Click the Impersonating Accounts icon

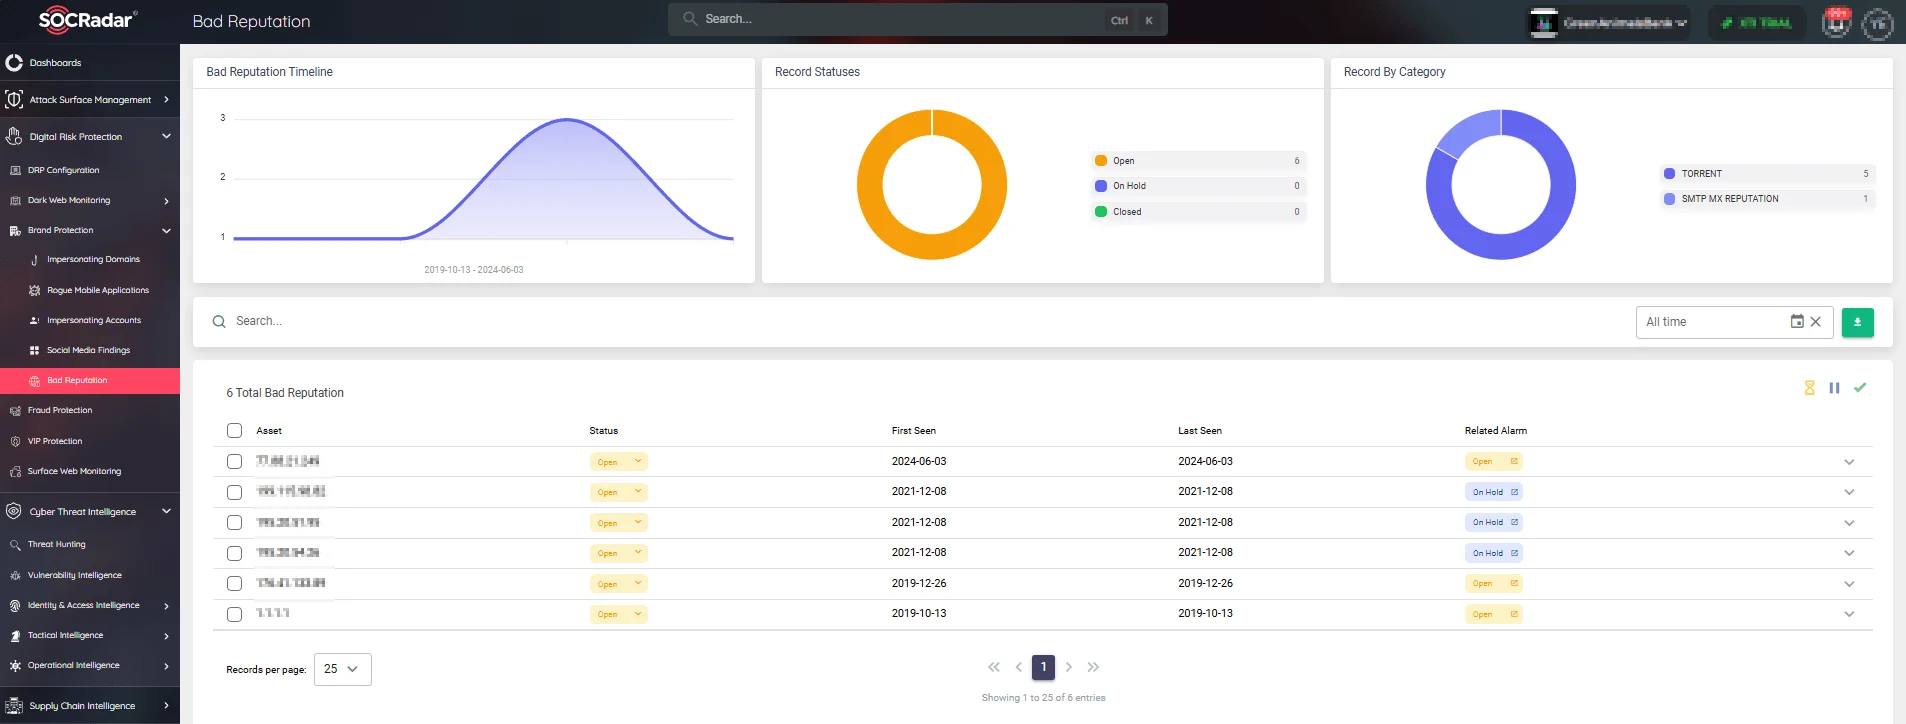pos(35,320)
